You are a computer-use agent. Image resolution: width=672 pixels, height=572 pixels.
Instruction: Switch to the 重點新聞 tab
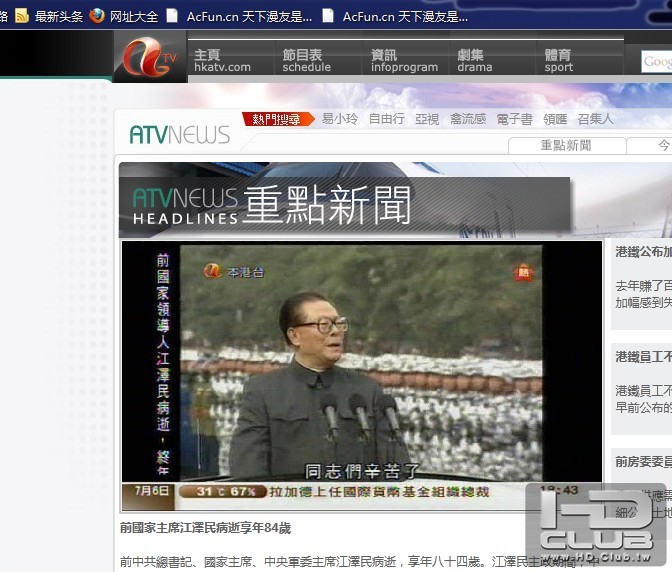tap(566, 146)
